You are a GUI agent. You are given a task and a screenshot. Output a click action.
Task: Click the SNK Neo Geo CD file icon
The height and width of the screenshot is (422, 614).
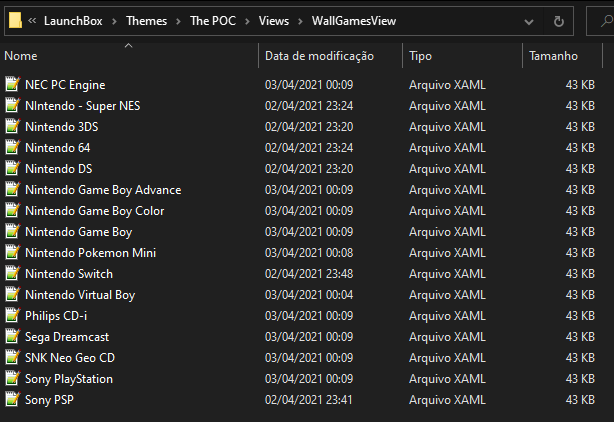point(13,358)
